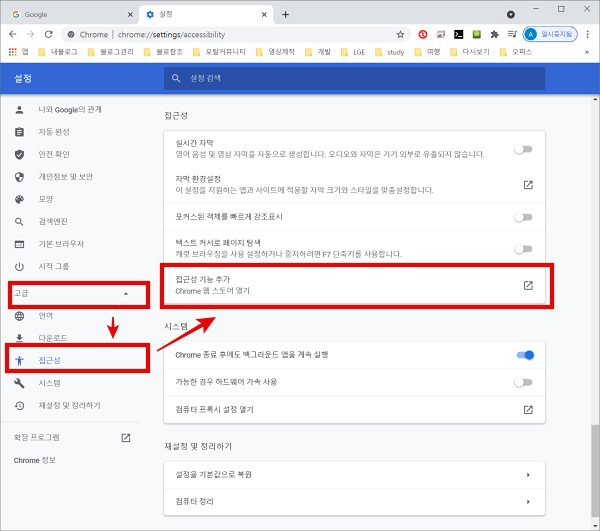Click the forward navigation arrow
This screenshot has height=531, width=600.
[x=31, y=34]
